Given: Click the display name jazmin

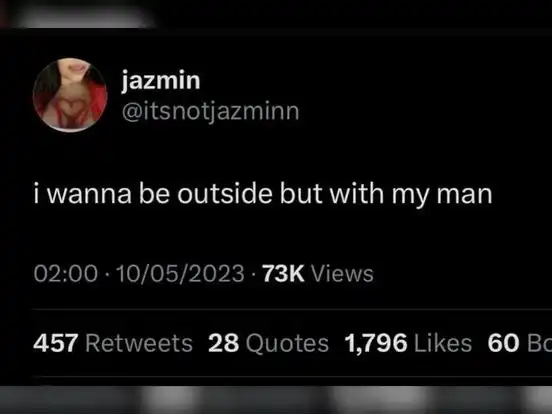Looking at the screenshot, I should (x=161, y=81).
